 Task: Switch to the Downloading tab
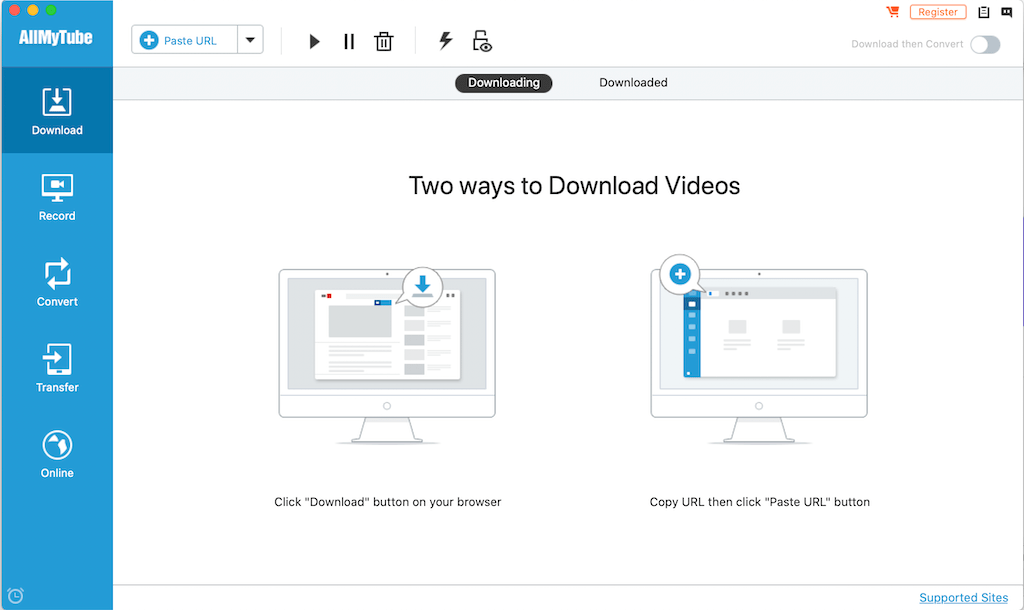click(503, 83)
